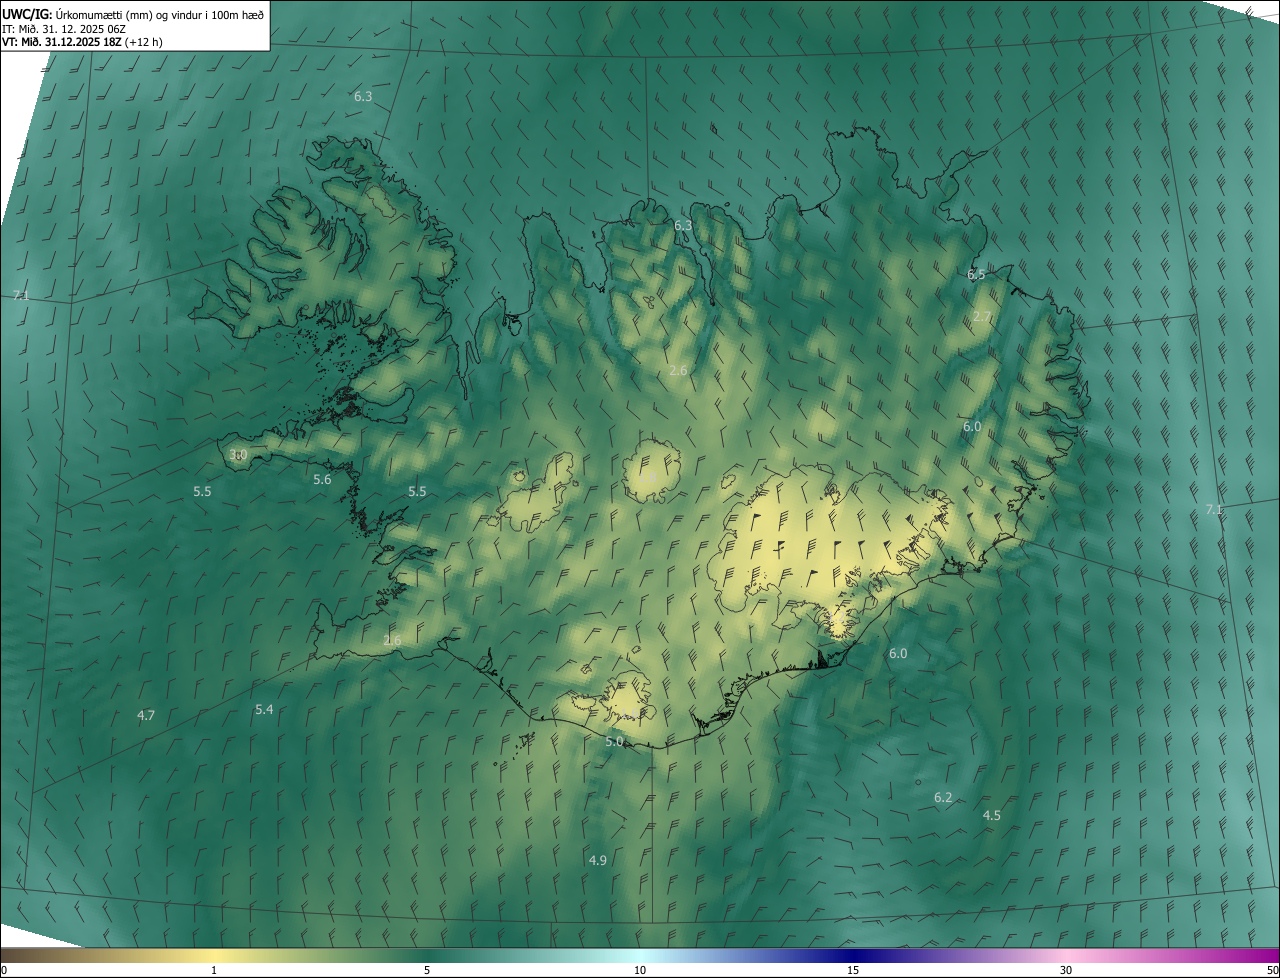Click the 6.5 value label on the map
The width and height of the screenshot is (1280, 978).
coord(976,274)
